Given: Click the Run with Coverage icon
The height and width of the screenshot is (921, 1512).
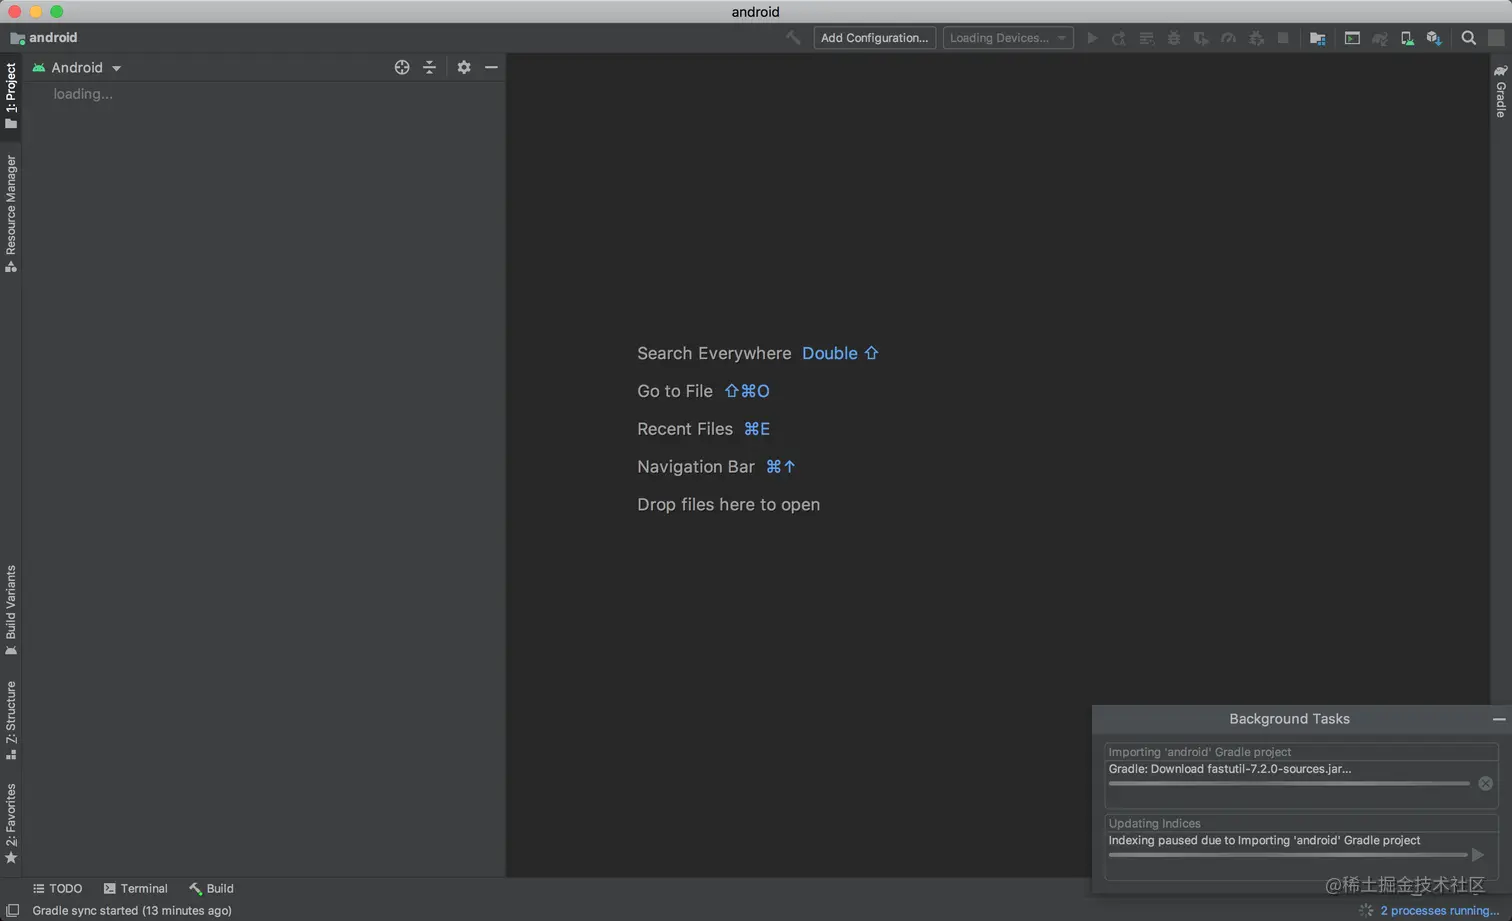Looking at the screenshot, I should (1201, 38).
